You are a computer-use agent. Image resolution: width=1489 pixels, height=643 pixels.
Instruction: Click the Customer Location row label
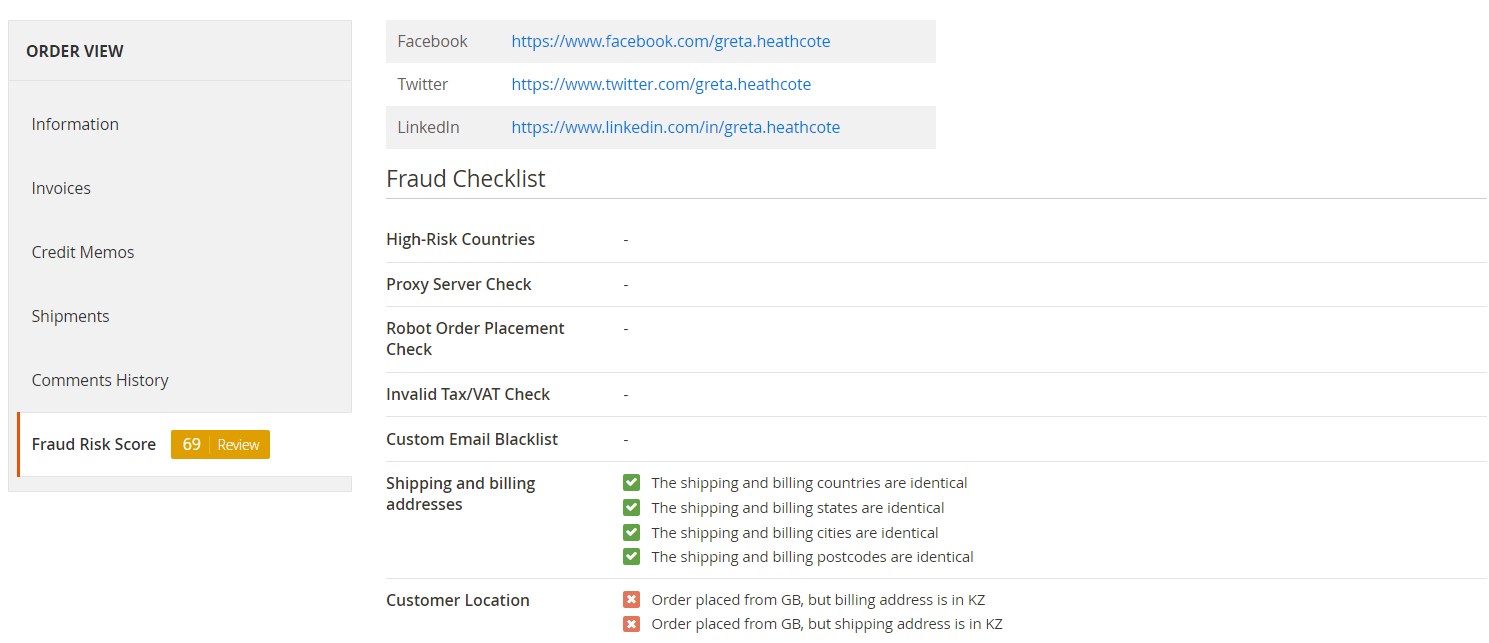click(x=458, y=600)
